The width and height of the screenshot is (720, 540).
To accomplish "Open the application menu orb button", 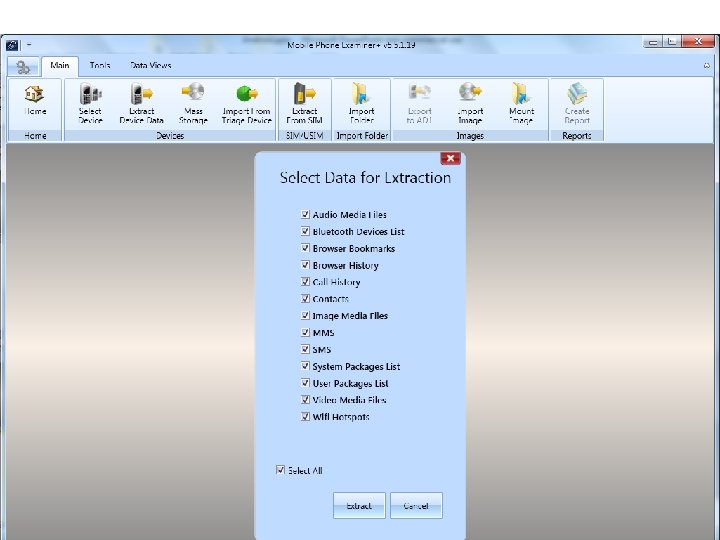I will coord(23,67).
